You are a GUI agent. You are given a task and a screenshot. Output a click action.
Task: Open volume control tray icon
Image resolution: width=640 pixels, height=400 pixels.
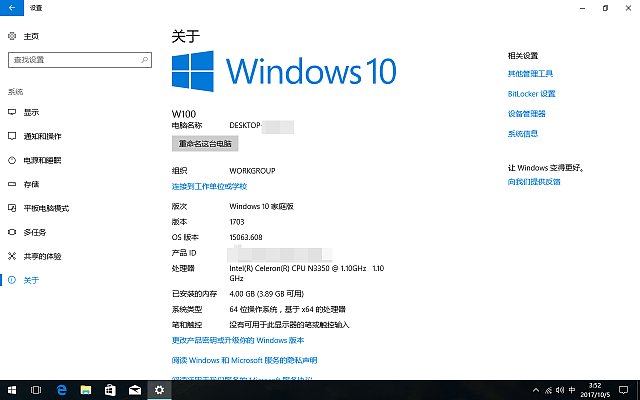coord(560,390)
